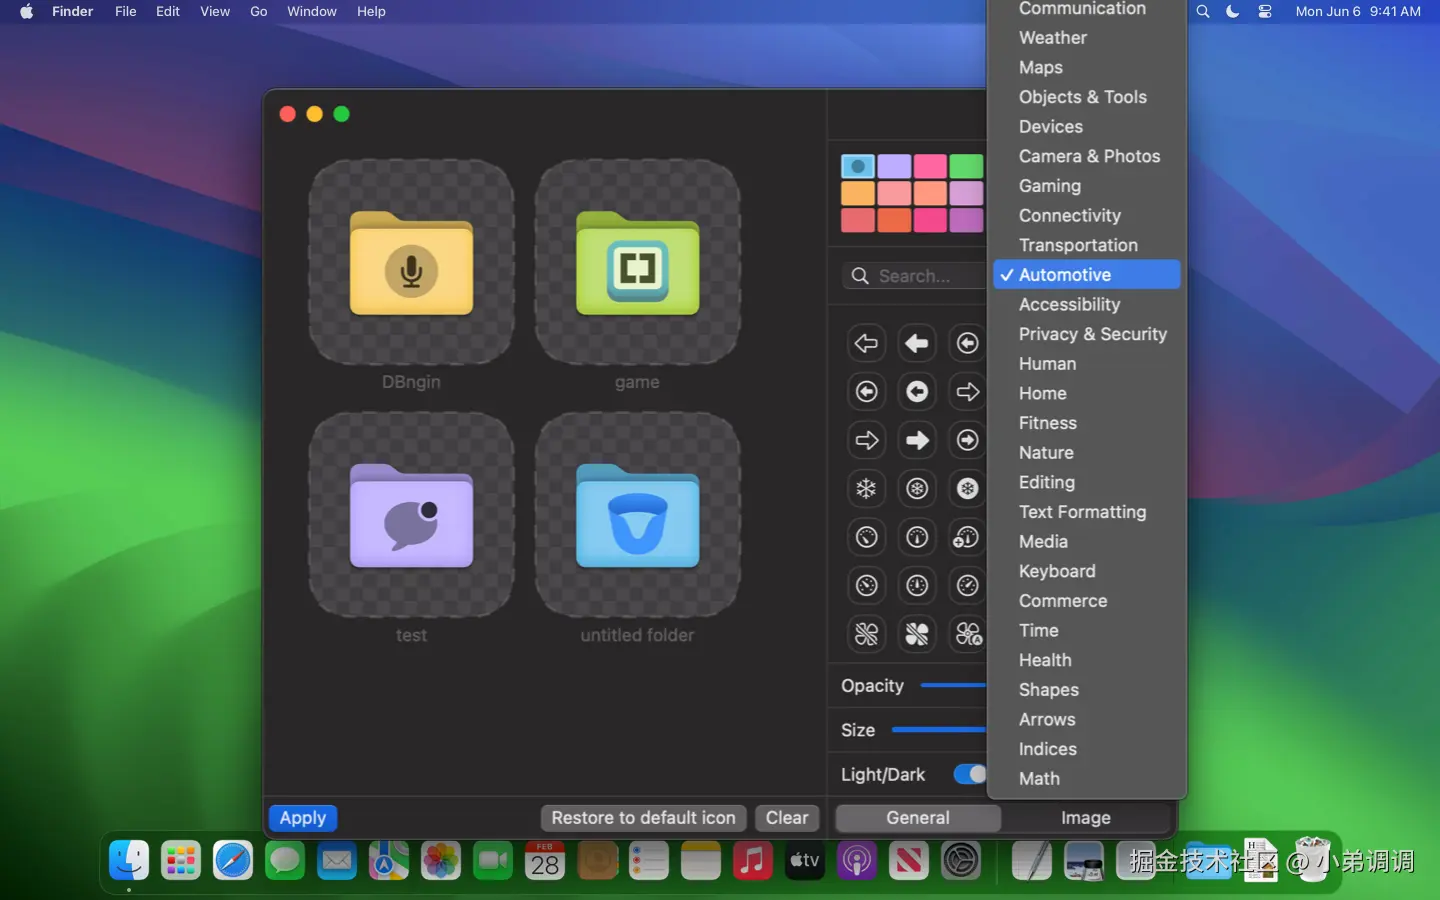Open the Window menu in menu bar
Viewport: 1440px width, 900px height.
(x=311, y=12)
